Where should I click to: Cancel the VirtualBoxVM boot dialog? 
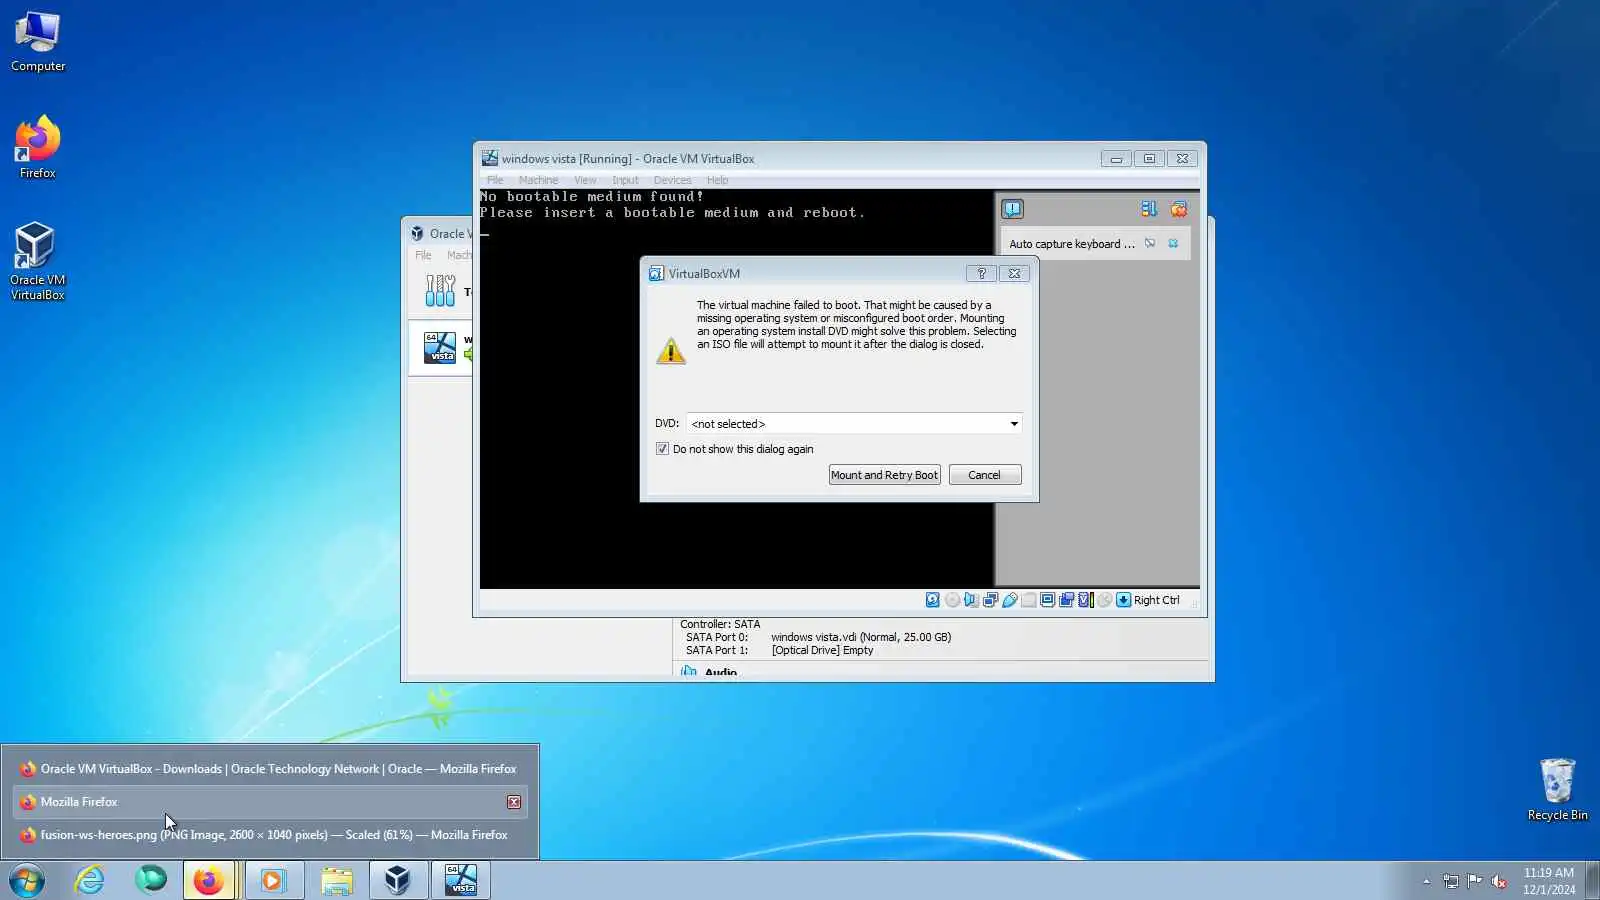pos(984,475)
